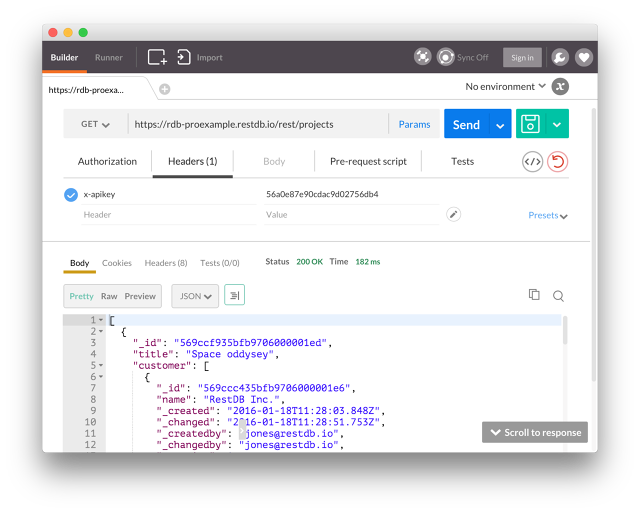
Task: Open the Pre-request script tab
Action: click(x=368, y=162)
